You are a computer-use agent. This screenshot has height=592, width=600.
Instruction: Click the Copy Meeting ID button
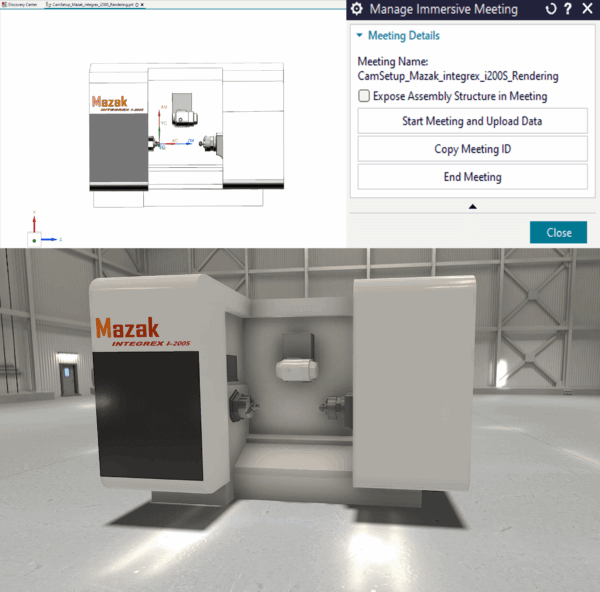coord(472,149)
